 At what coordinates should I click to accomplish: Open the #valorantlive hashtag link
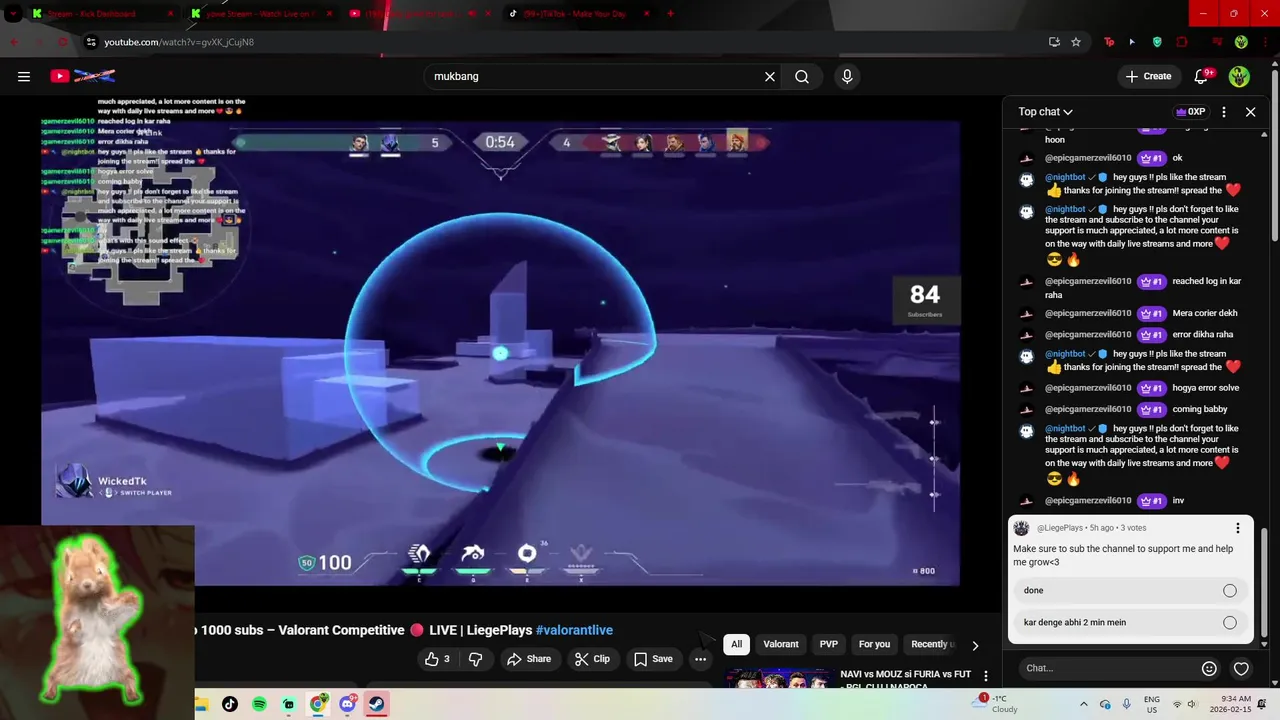tap(574, 630)
